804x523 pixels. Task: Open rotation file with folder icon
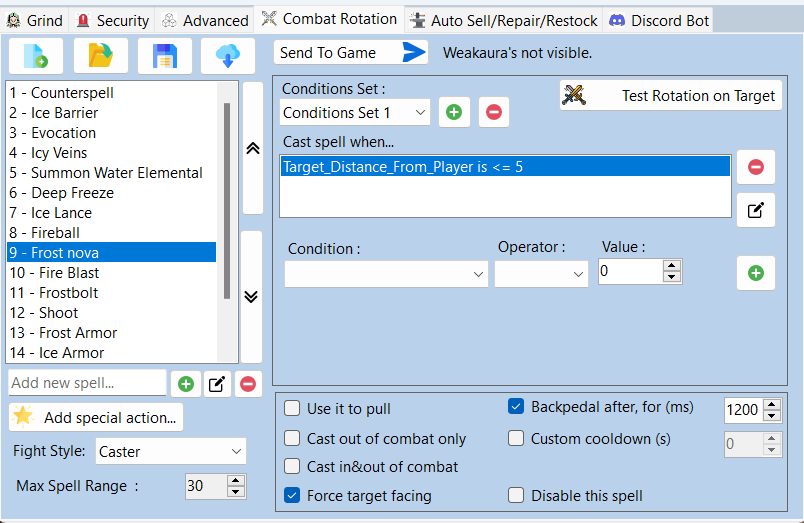pos(100,57)
